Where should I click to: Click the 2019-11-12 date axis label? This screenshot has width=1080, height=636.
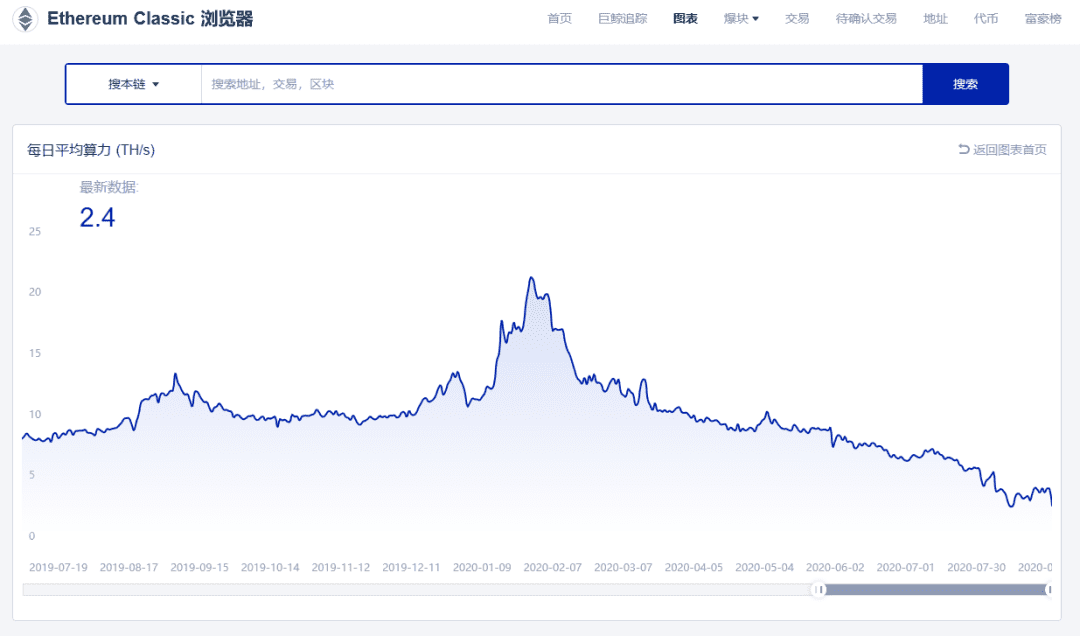point(340,567)
